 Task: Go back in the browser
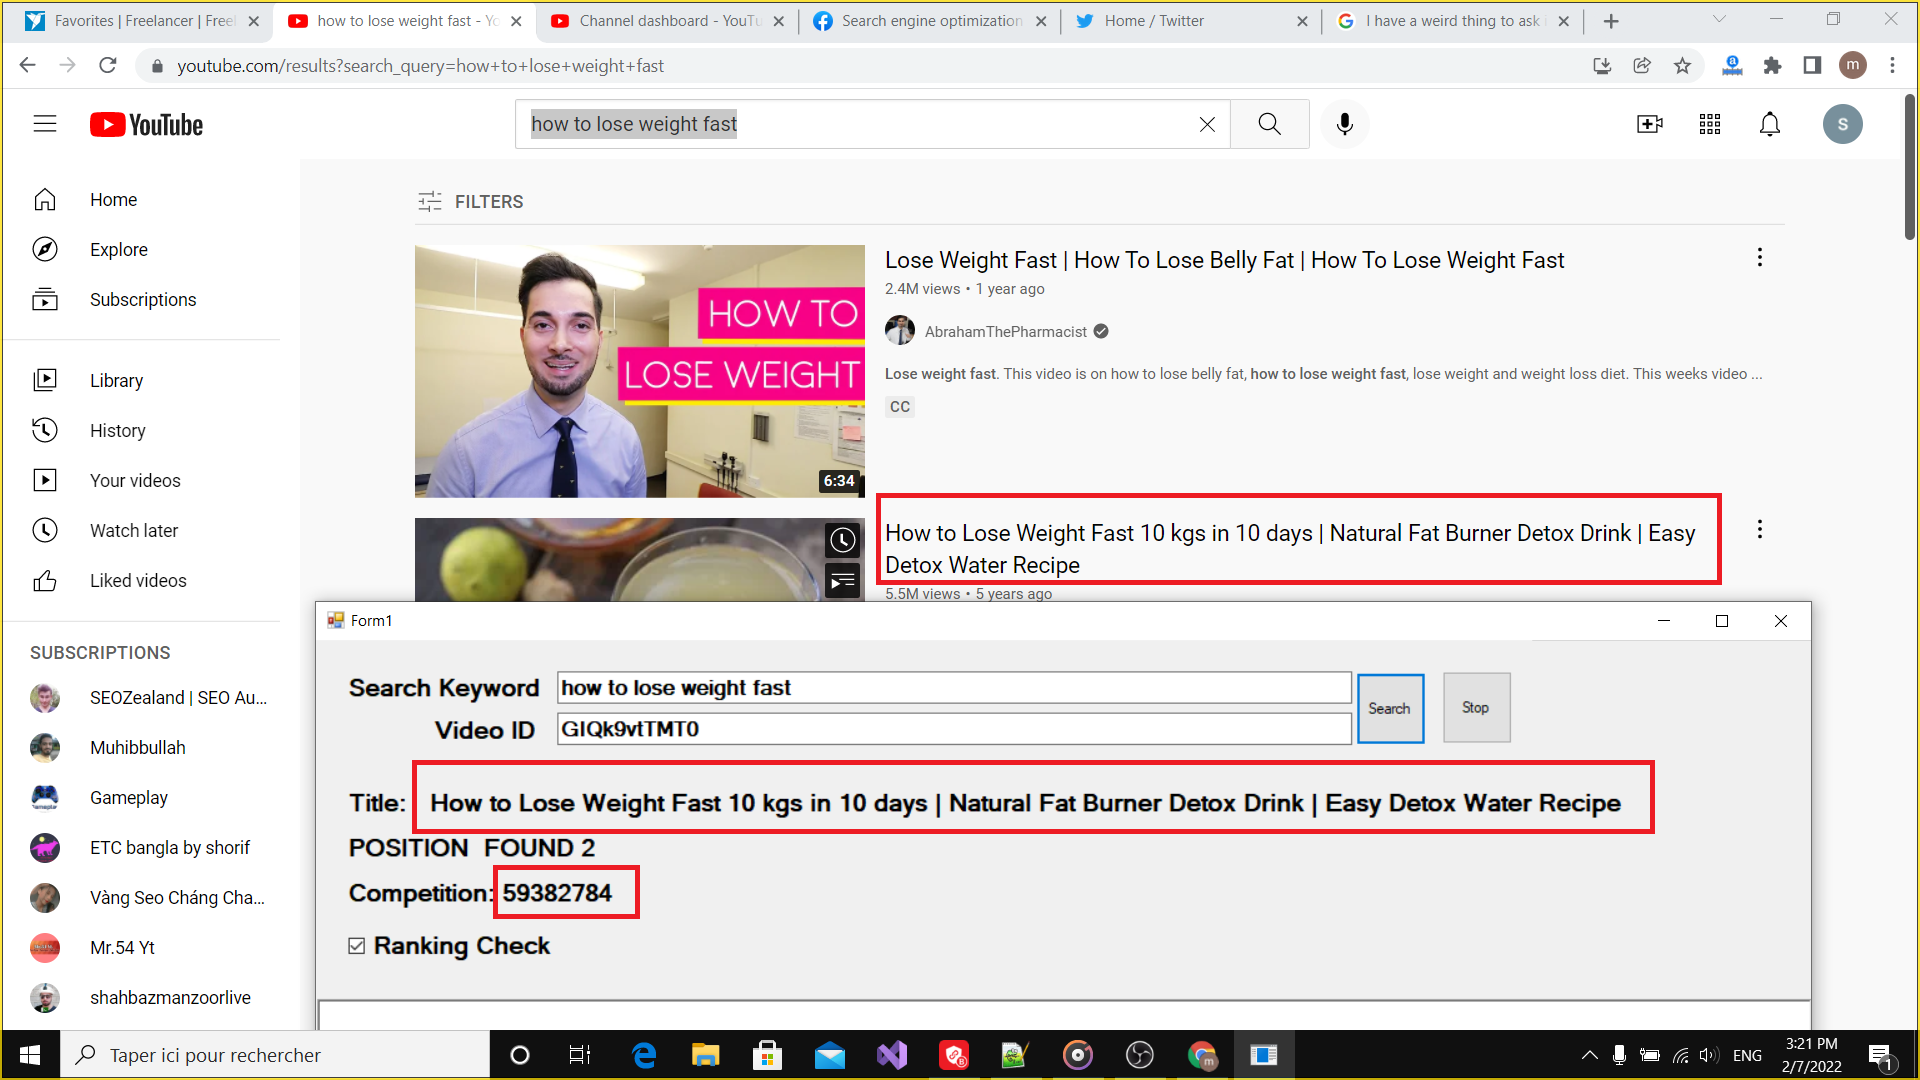[28, 66]
